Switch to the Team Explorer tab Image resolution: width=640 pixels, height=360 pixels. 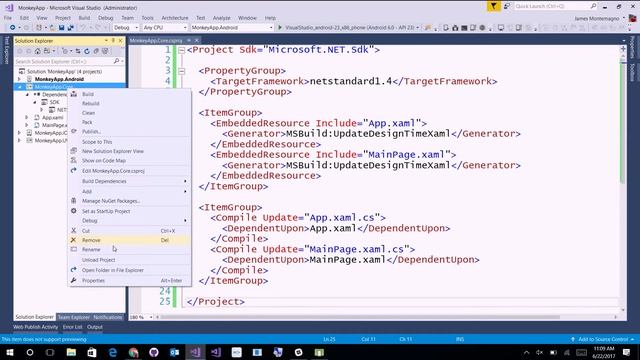click(x=73, y=317)
